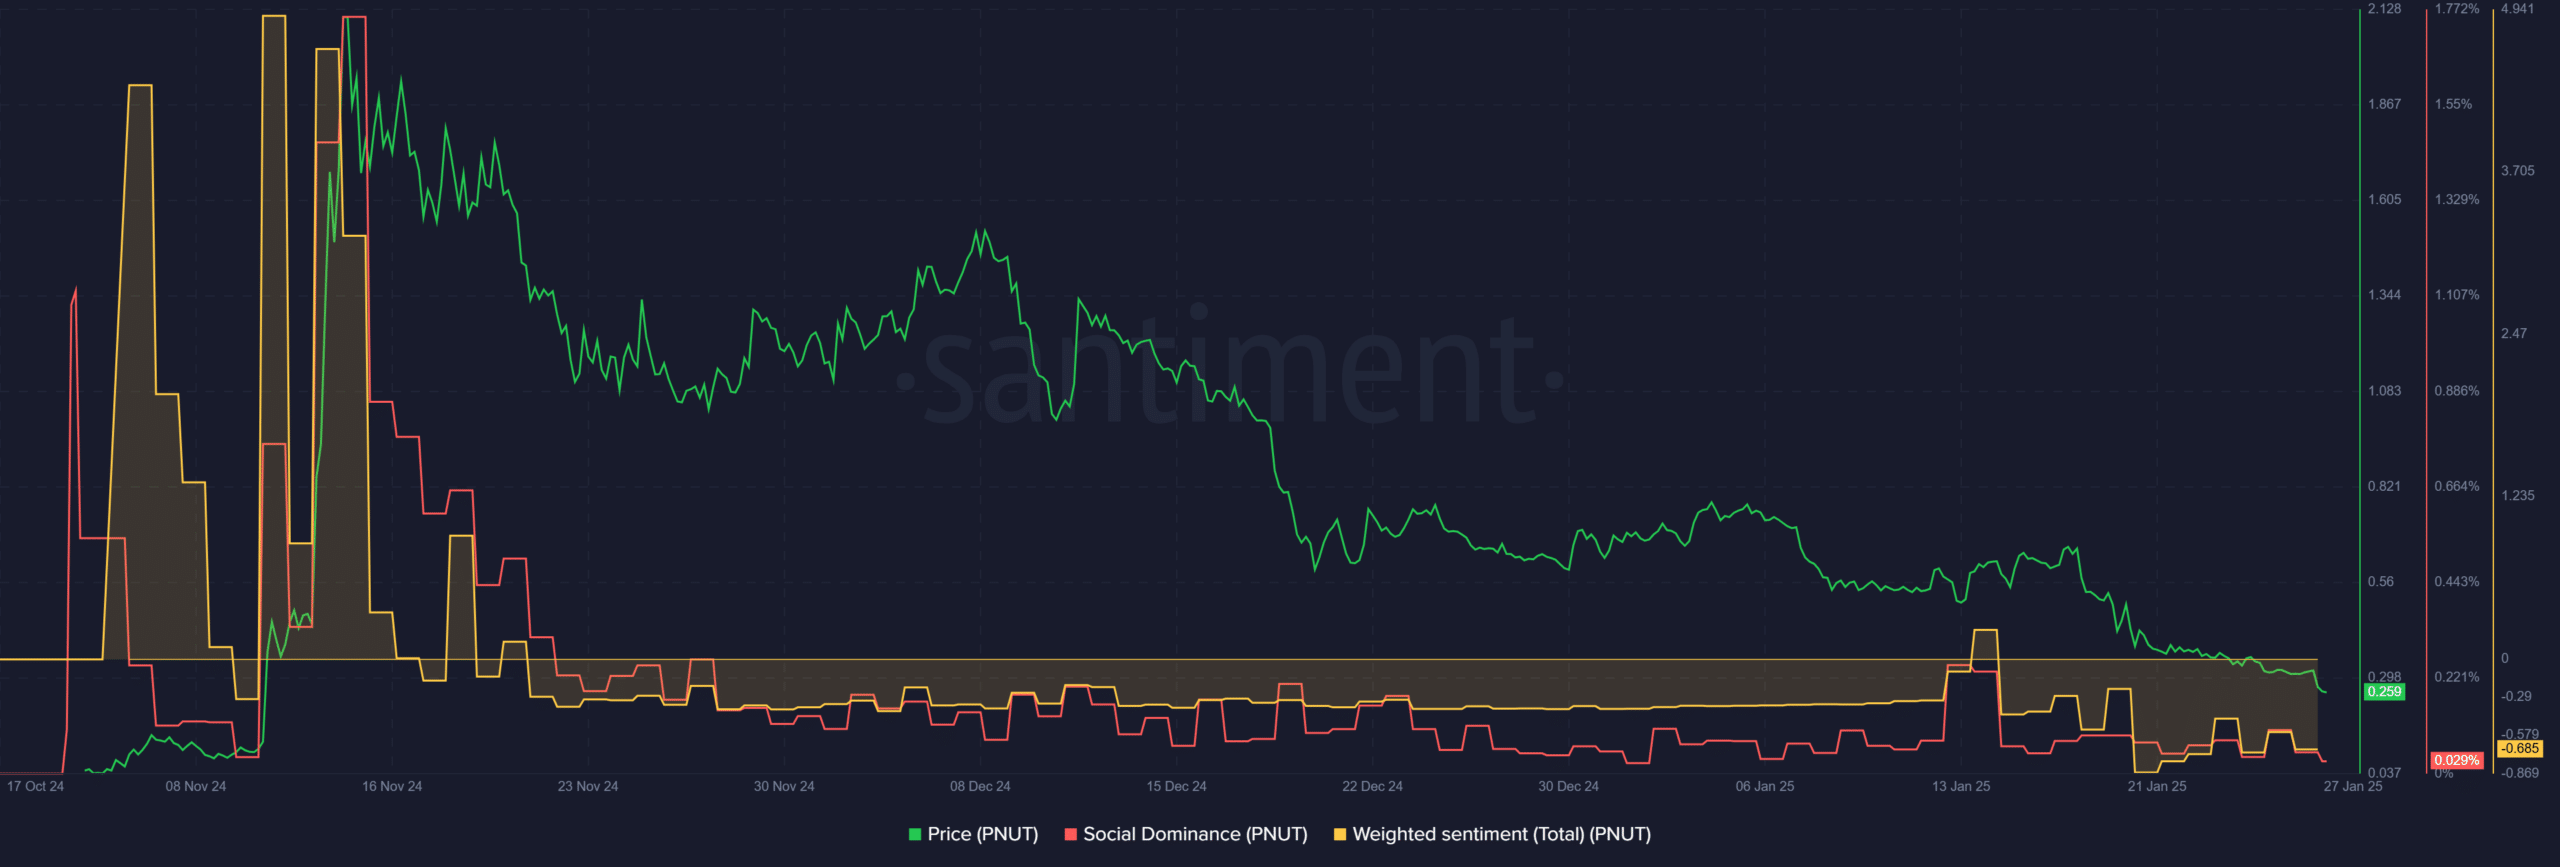Click the 1.083 price axis tick

pyautogui.click(x=2385, y=391)
